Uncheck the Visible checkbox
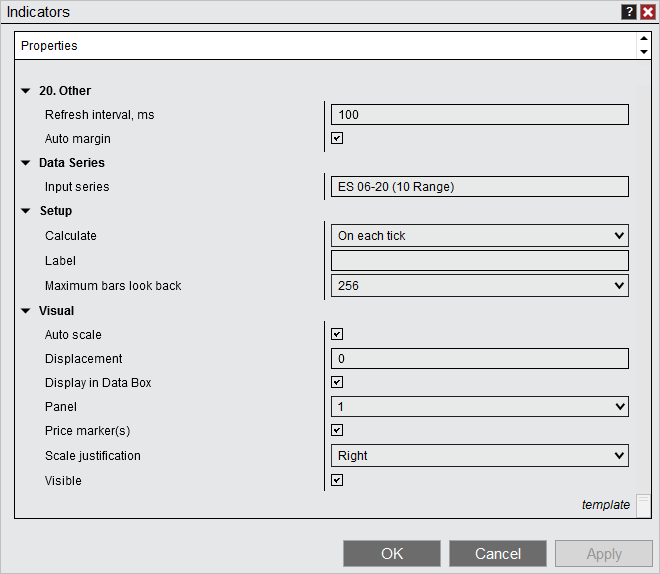This screenshot has width=660, height=574. (x=337, y=480)
